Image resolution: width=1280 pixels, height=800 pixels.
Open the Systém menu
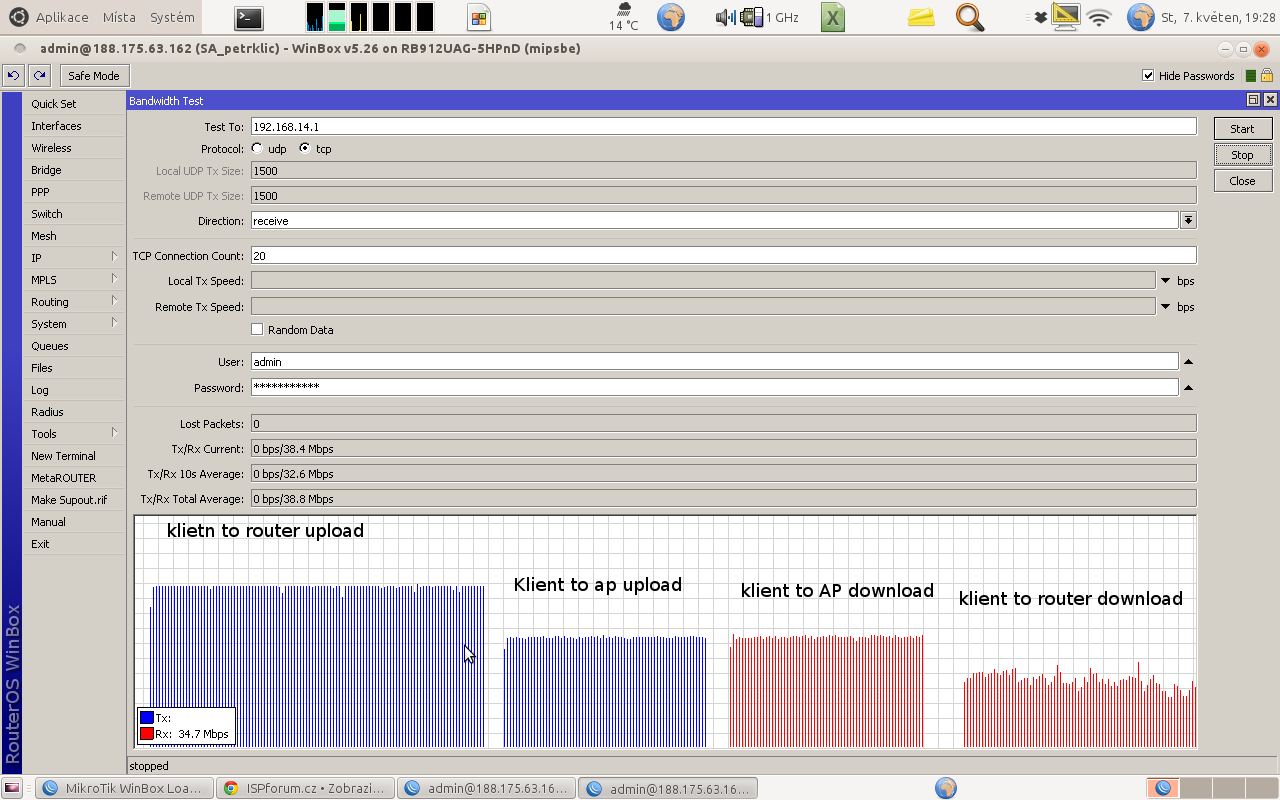coord(172,17)
